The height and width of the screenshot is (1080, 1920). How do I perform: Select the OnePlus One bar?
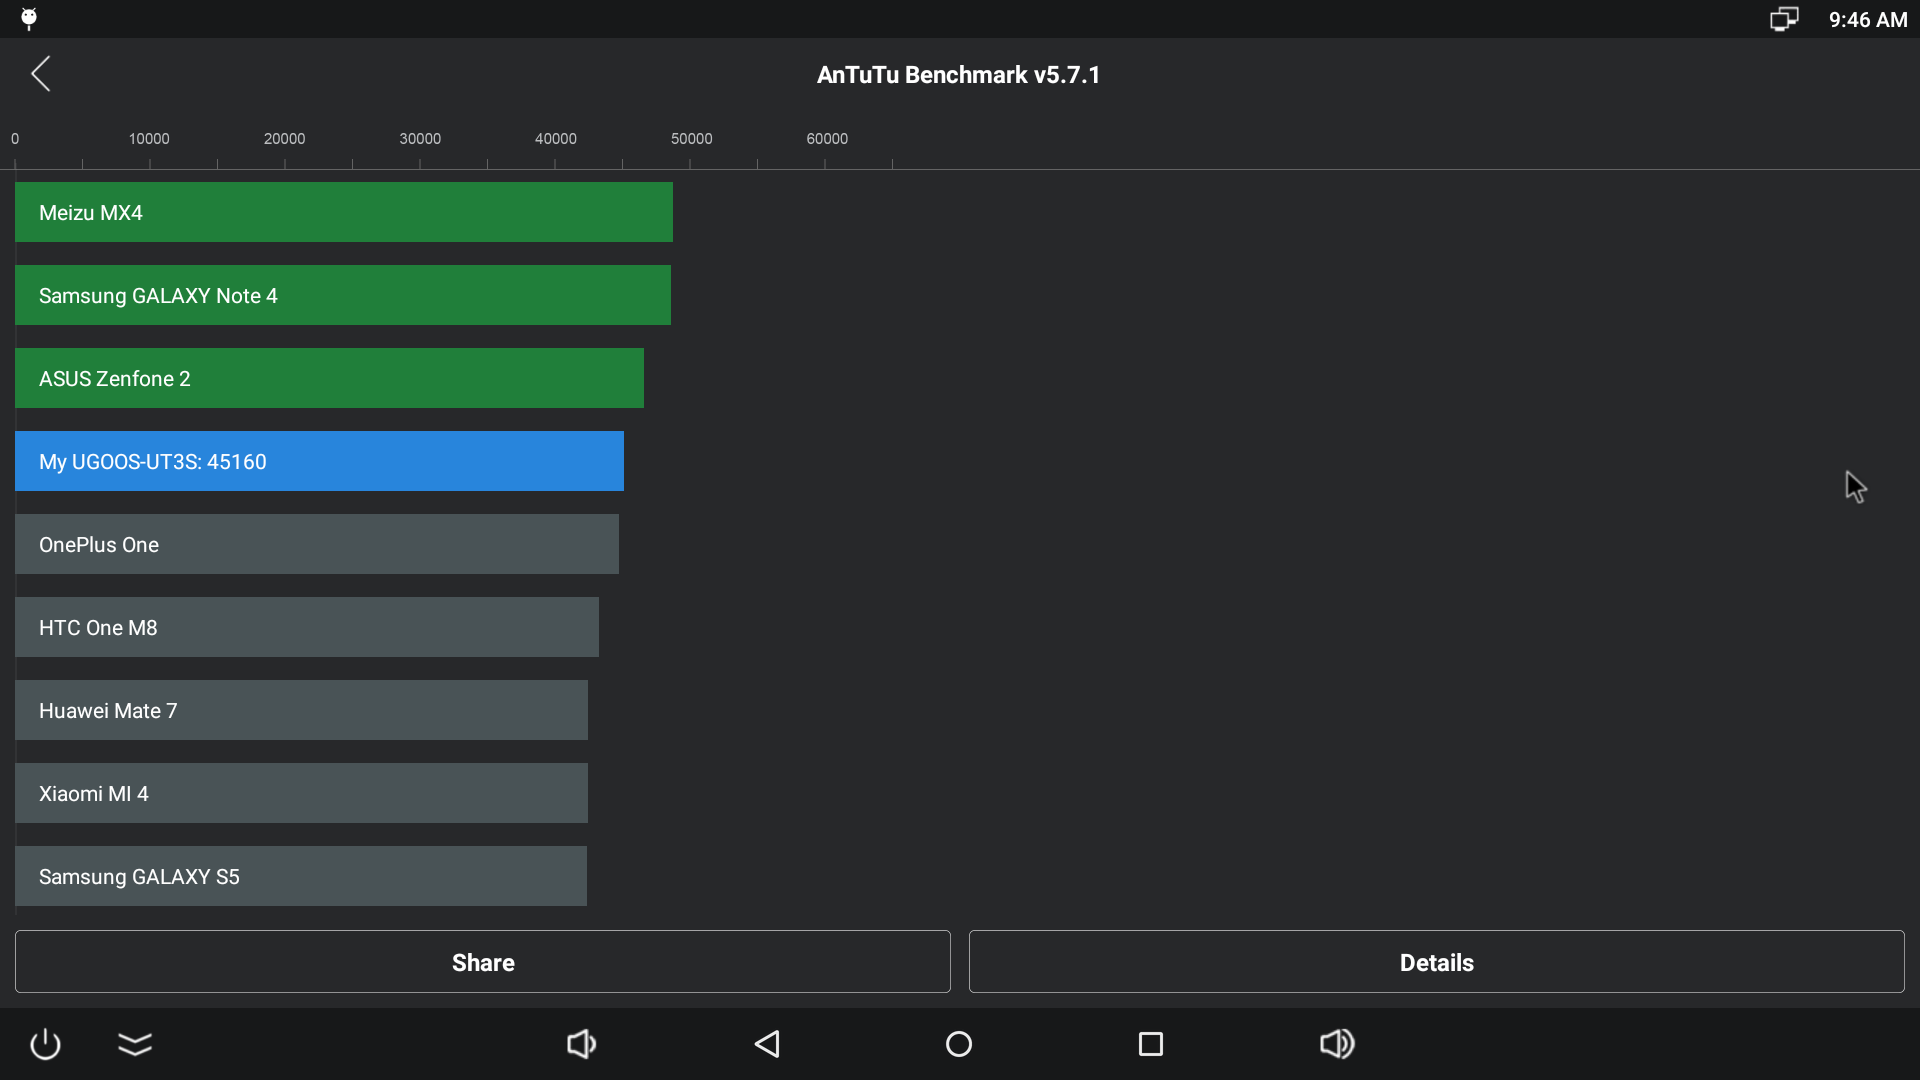click(x=317, y=544)
